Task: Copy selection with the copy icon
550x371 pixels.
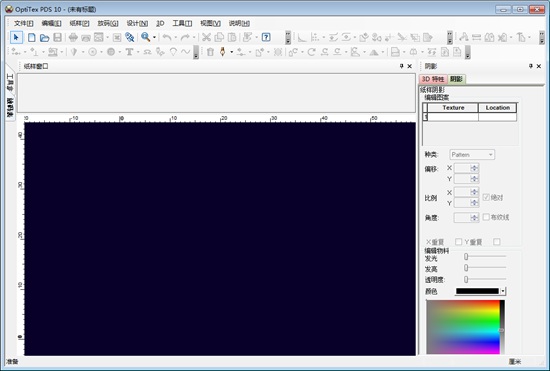Action: point(219,37)
